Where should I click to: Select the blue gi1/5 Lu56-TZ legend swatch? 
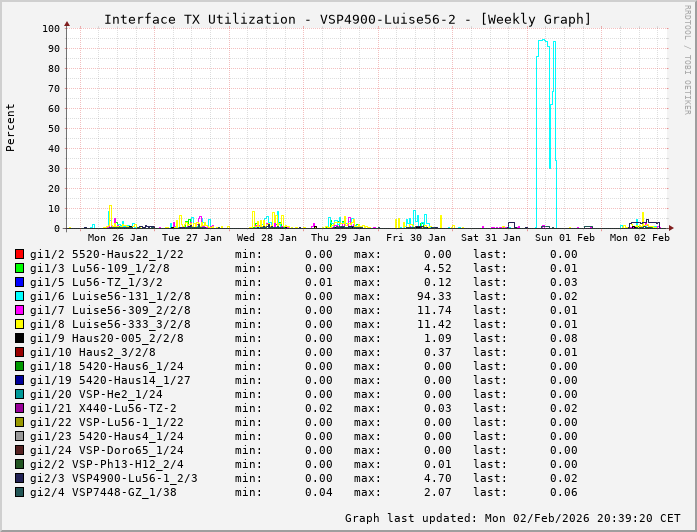tap(19, 282)
